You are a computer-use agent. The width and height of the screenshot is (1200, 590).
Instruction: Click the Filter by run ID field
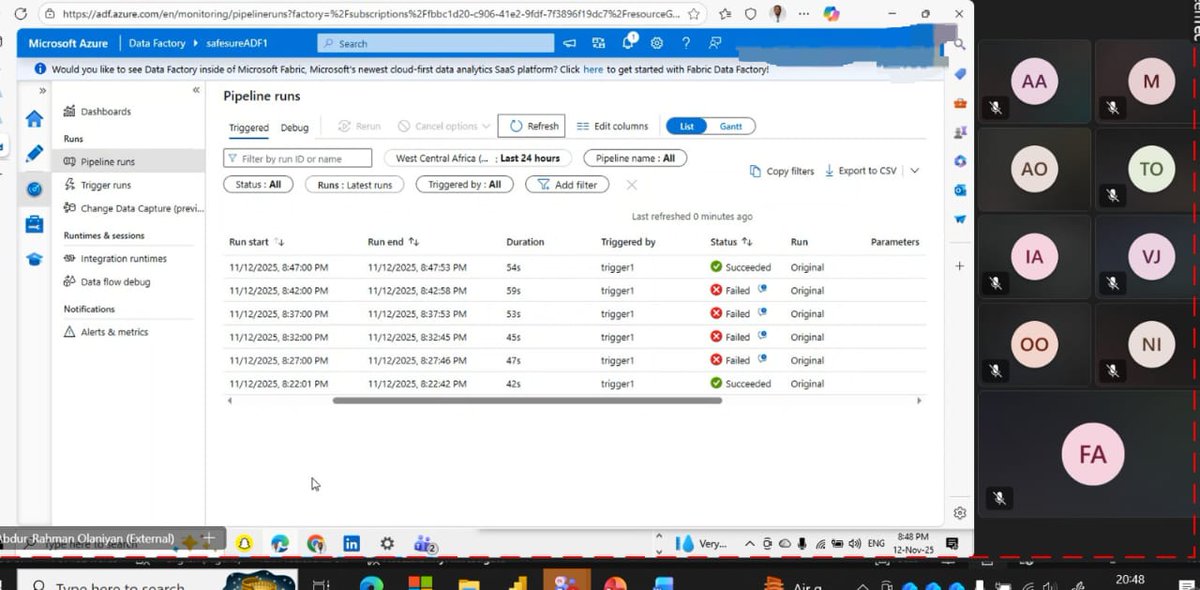coord(297,158)
